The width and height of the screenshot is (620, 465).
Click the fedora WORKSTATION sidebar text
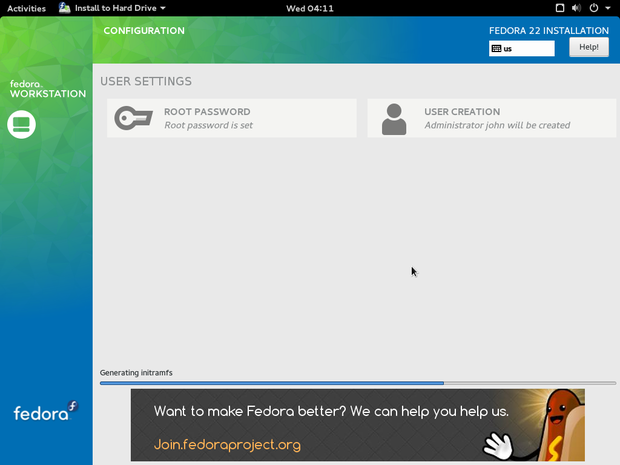(48, 89)
